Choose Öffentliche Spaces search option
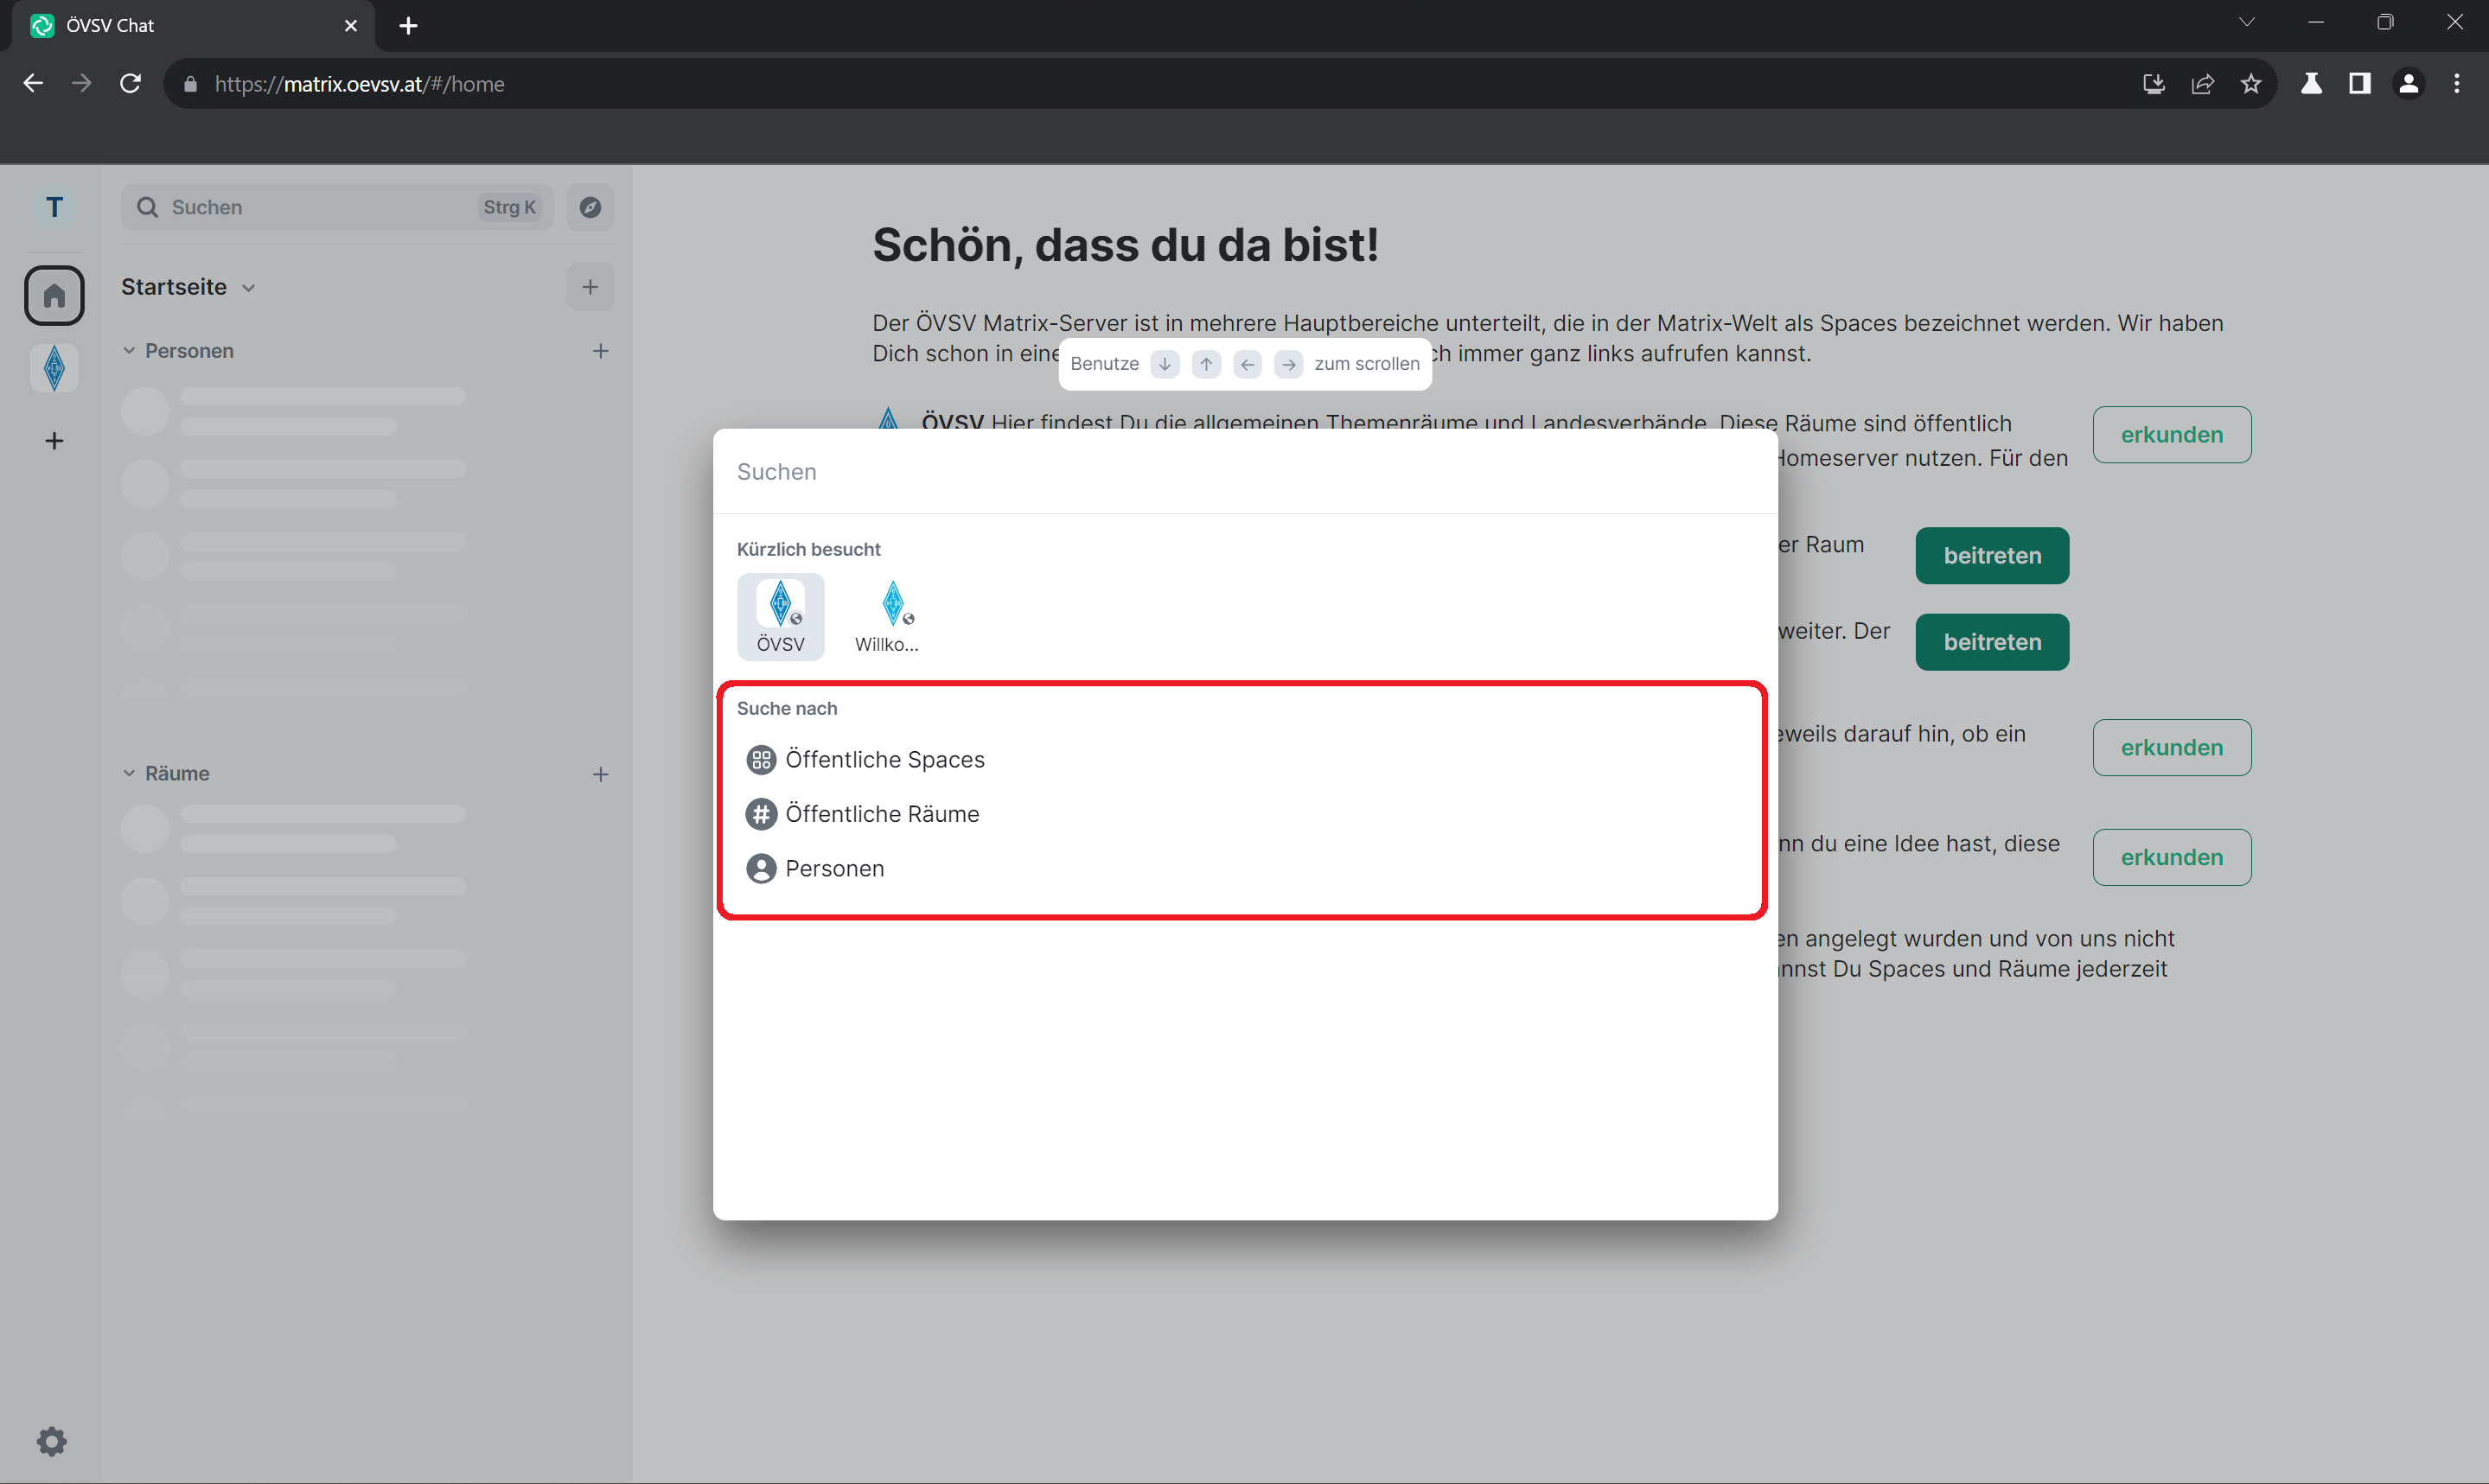 [x=1243, y=760]
